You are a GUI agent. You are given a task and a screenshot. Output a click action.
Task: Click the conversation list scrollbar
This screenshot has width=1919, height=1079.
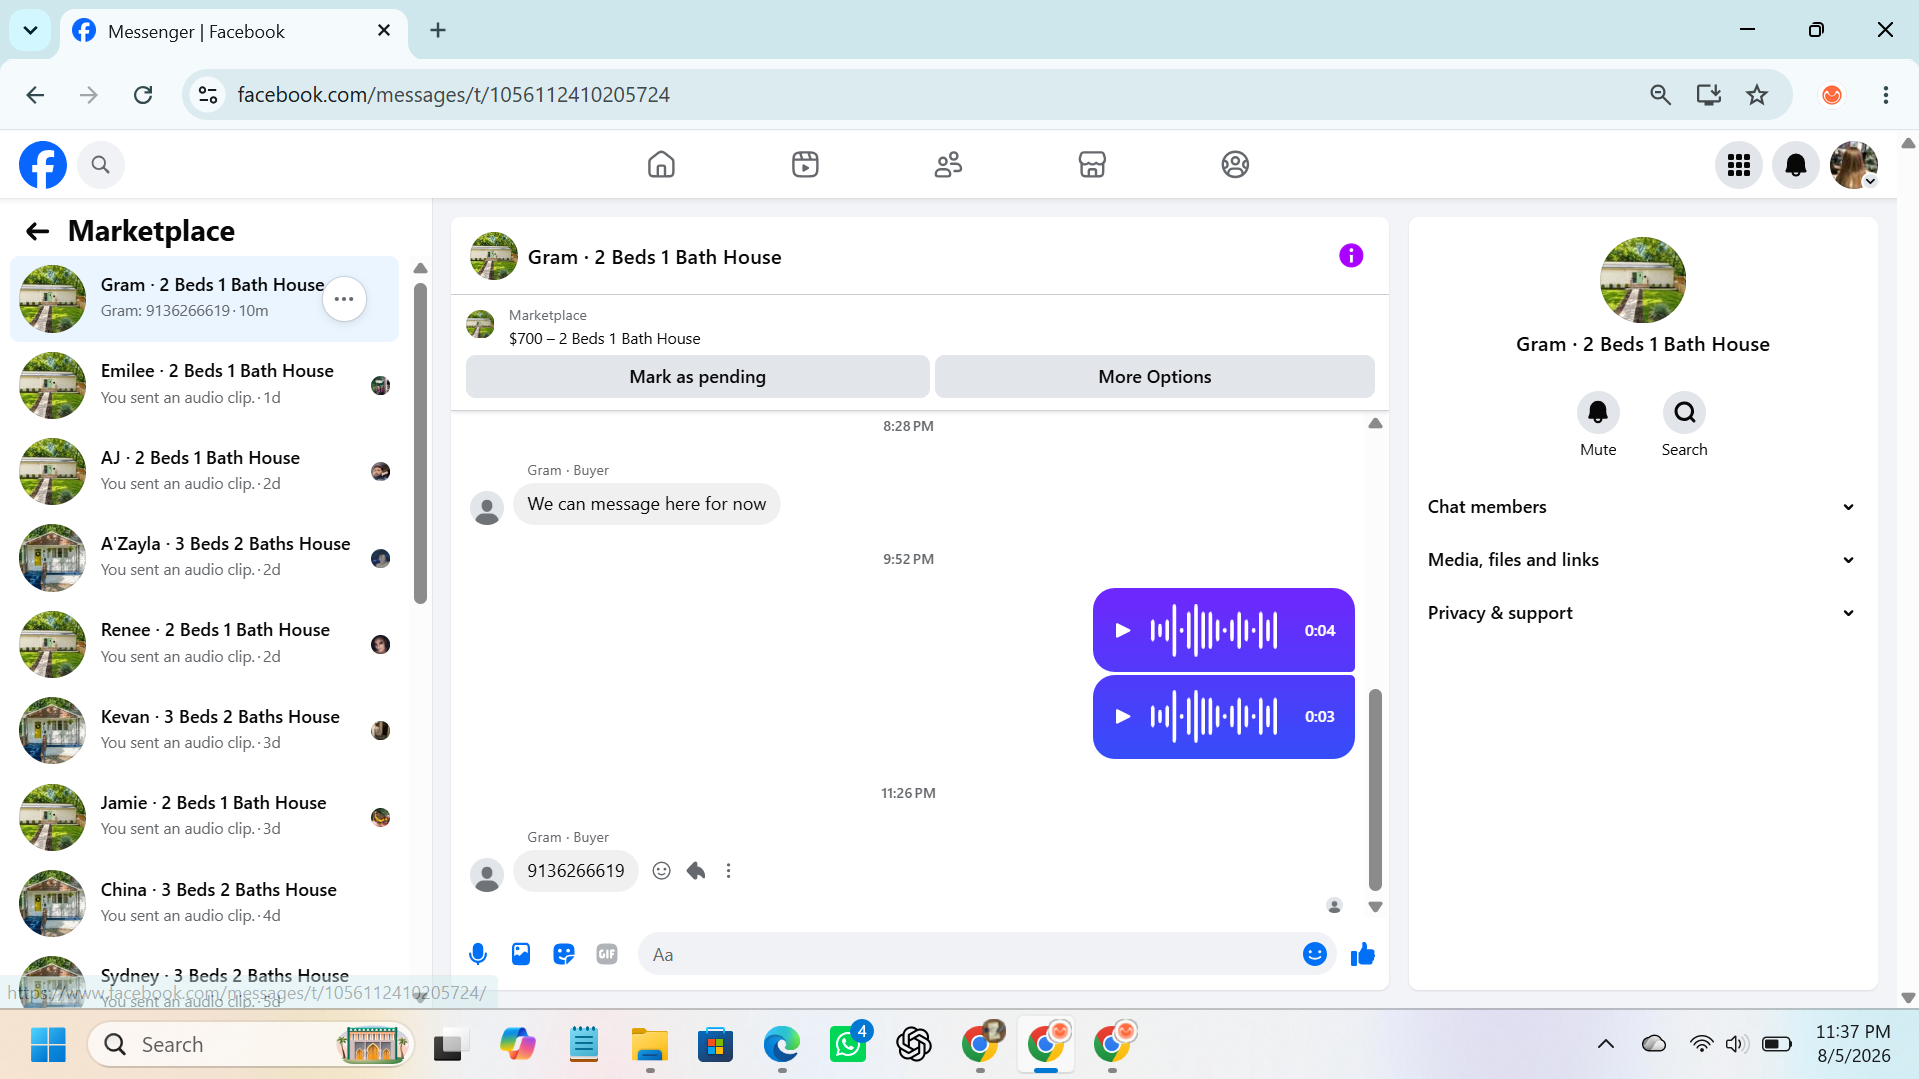420,443
